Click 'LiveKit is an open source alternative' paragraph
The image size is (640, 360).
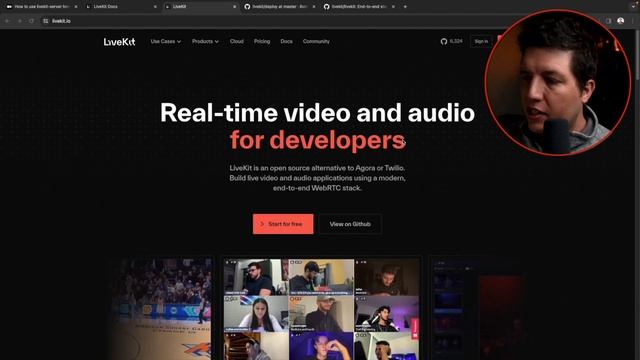[317, 178]
